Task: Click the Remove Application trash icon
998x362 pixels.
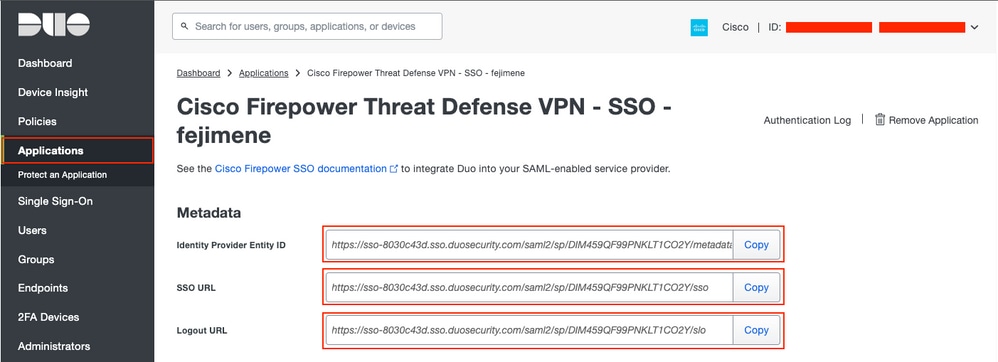Action: pos(880,120)
